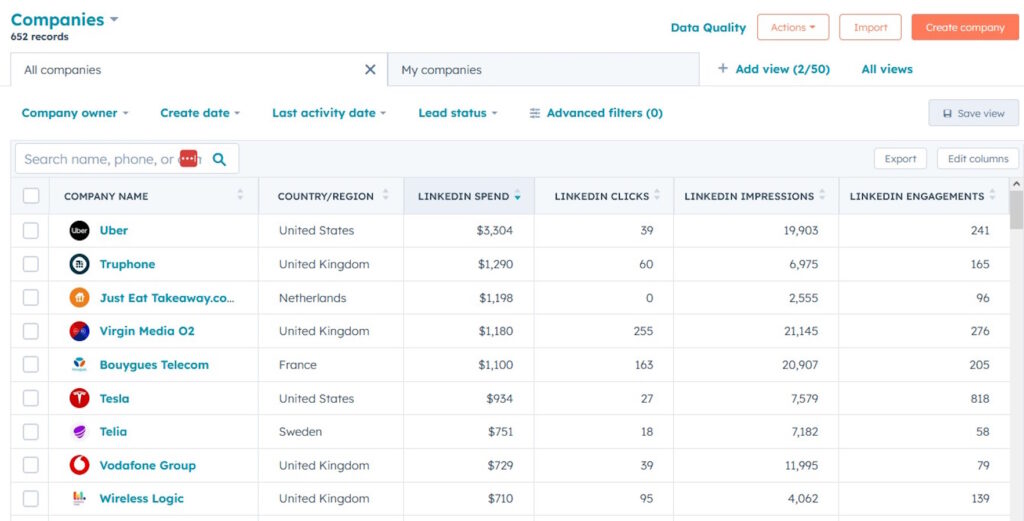Screen dimensions: 1024x521
Task: Sort by Company Name column arrows
Action: (x=240, y=195)
